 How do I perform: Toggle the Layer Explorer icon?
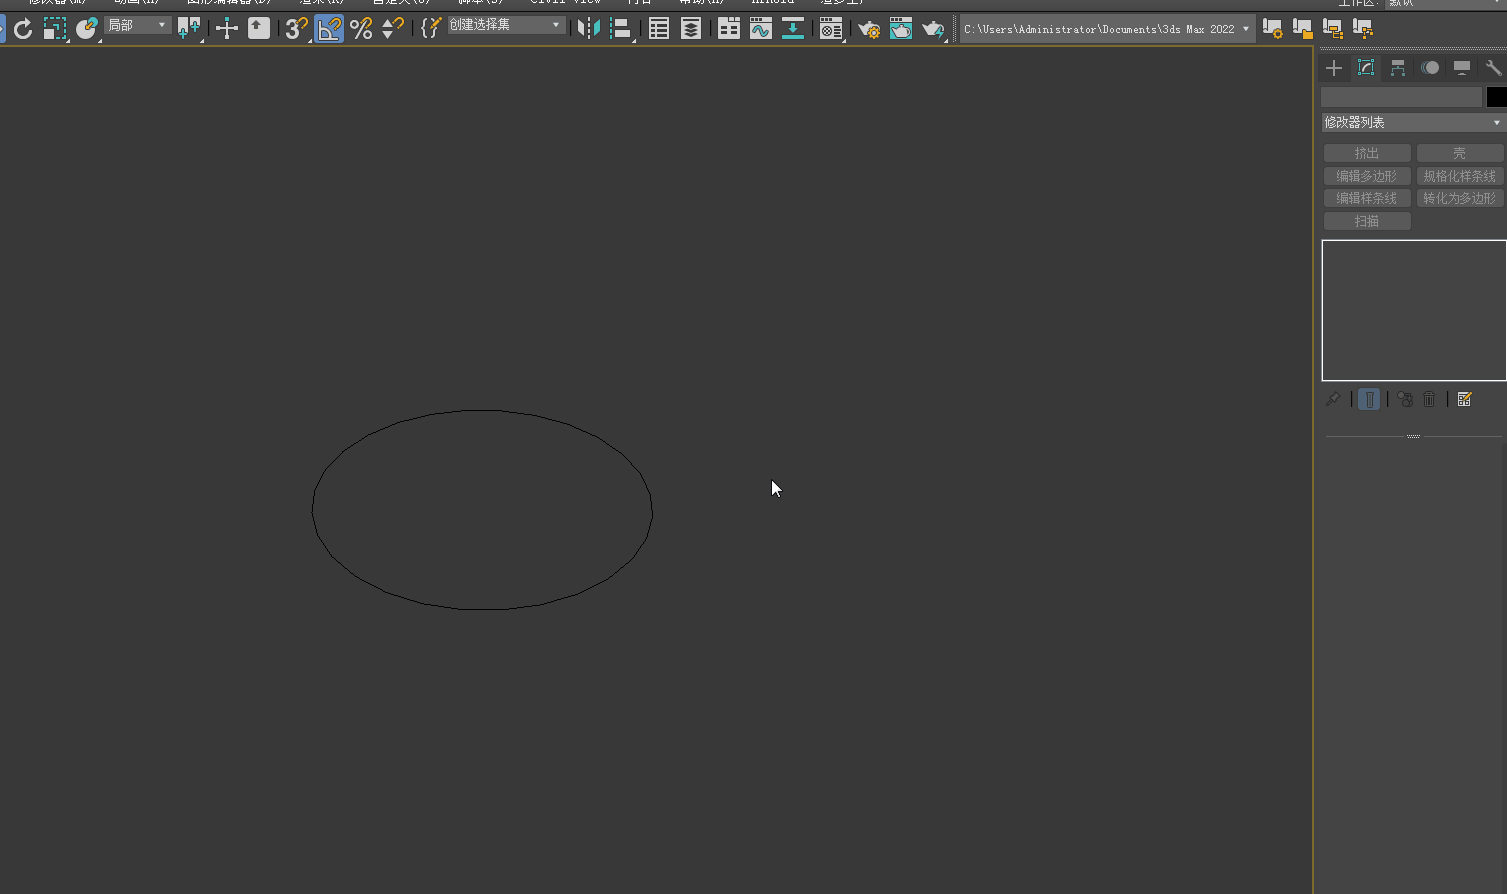691,29
